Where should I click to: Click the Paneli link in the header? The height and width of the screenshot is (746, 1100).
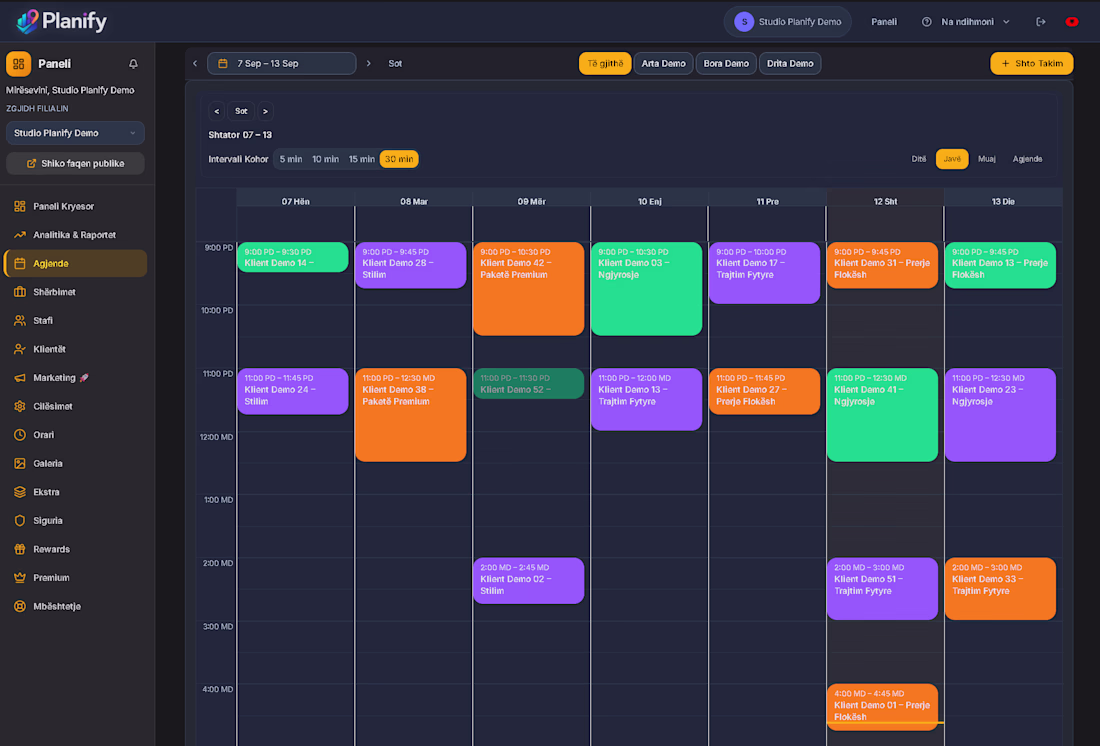click(x=884, y=22)
